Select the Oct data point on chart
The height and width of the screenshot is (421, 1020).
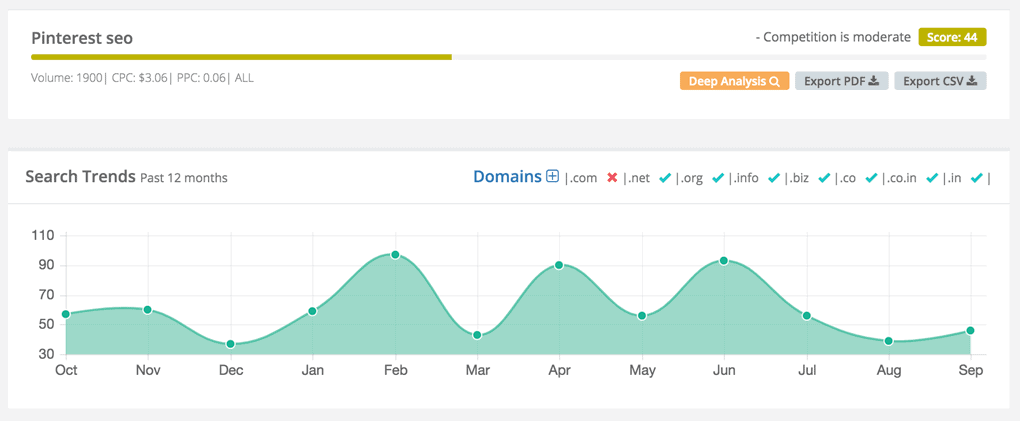pyautogui.click(x=66, y=314)
